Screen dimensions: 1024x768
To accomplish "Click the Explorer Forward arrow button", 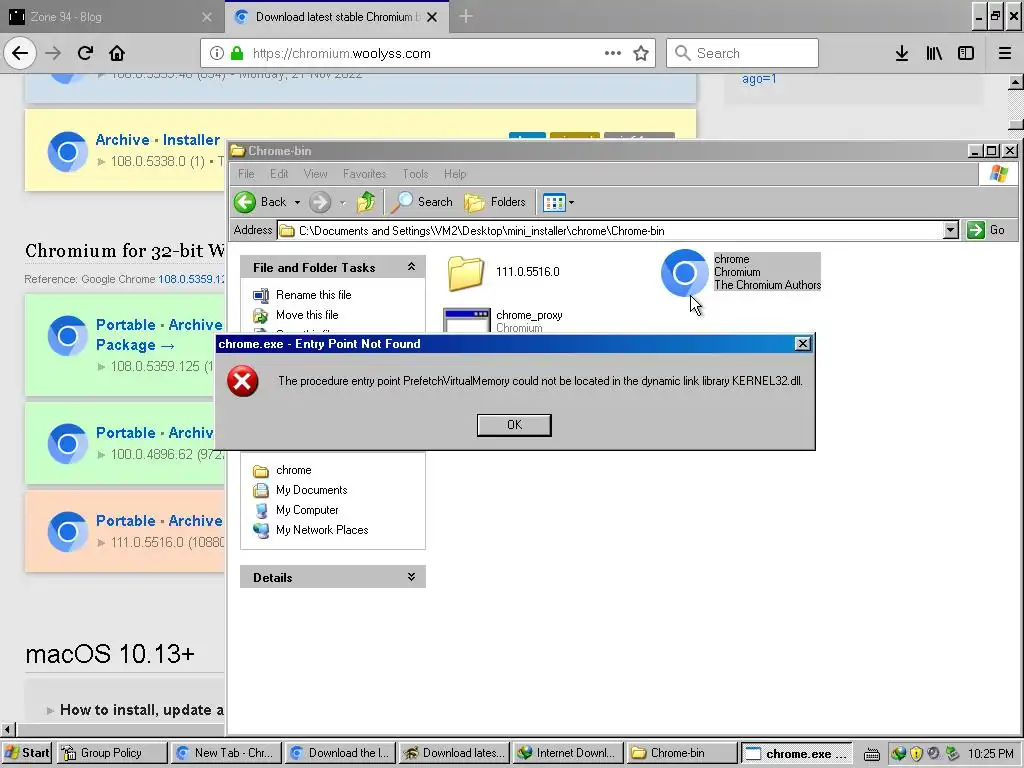I will coord(320,202).
